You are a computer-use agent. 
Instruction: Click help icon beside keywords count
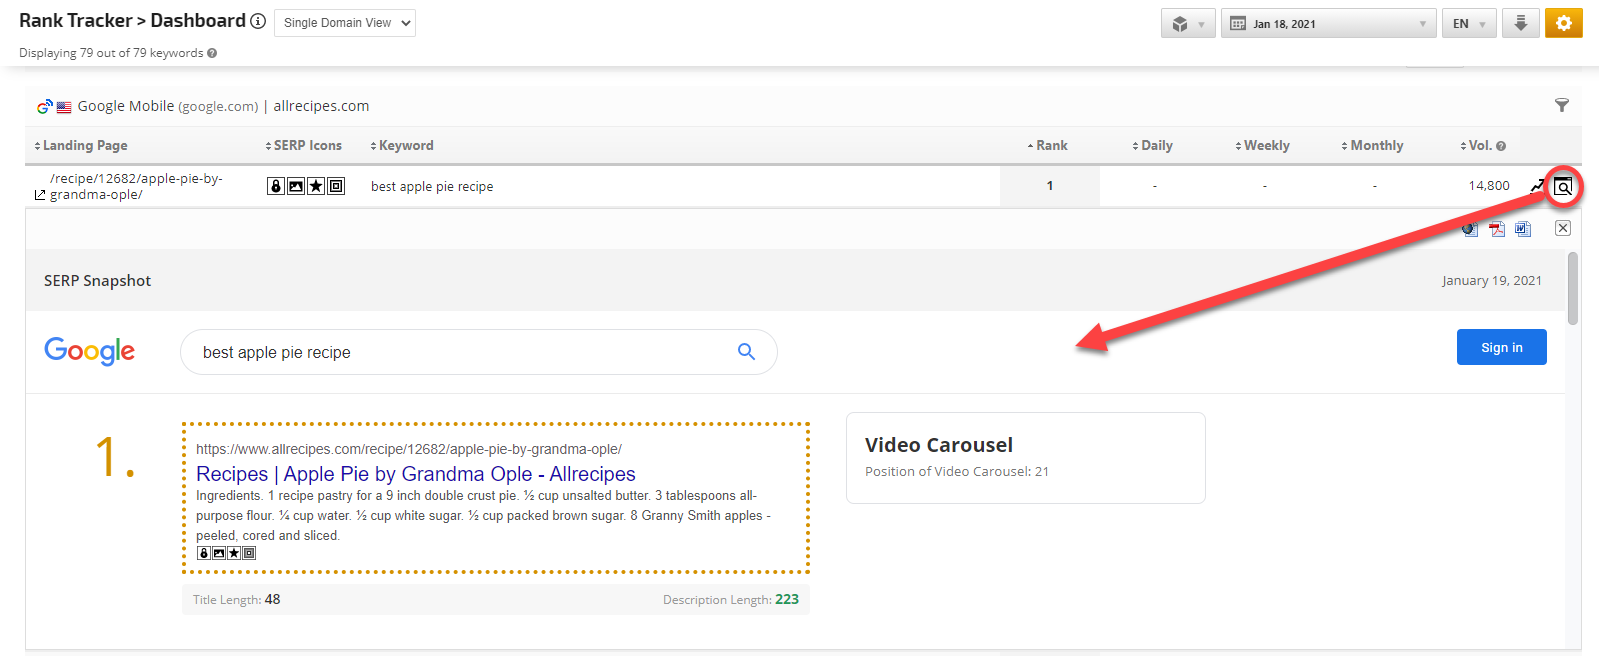(212, 53)
